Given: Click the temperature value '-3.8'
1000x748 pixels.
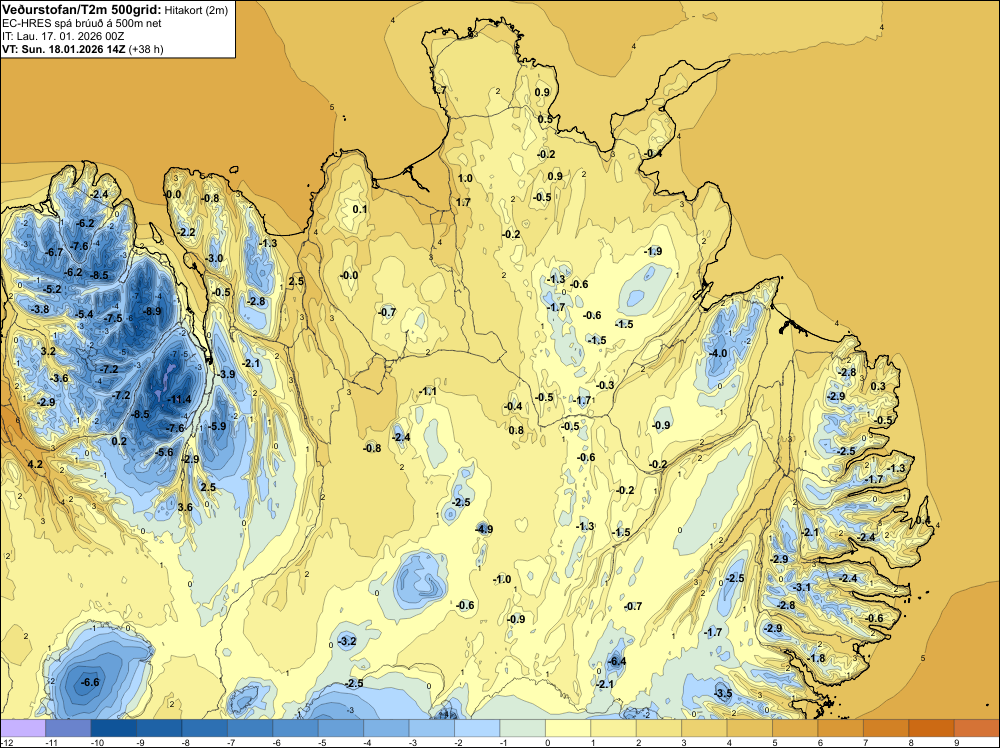Looking at the screenshot, I should 40,309.
